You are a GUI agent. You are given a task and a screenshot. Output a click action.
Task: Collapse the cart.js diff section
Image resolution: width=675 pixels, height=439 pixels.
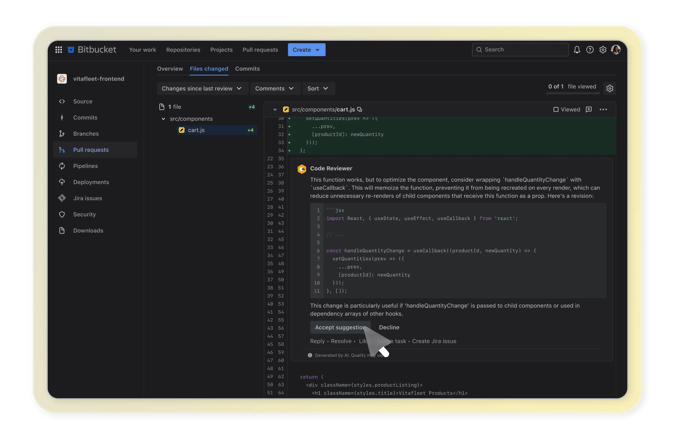pos(275,110)
